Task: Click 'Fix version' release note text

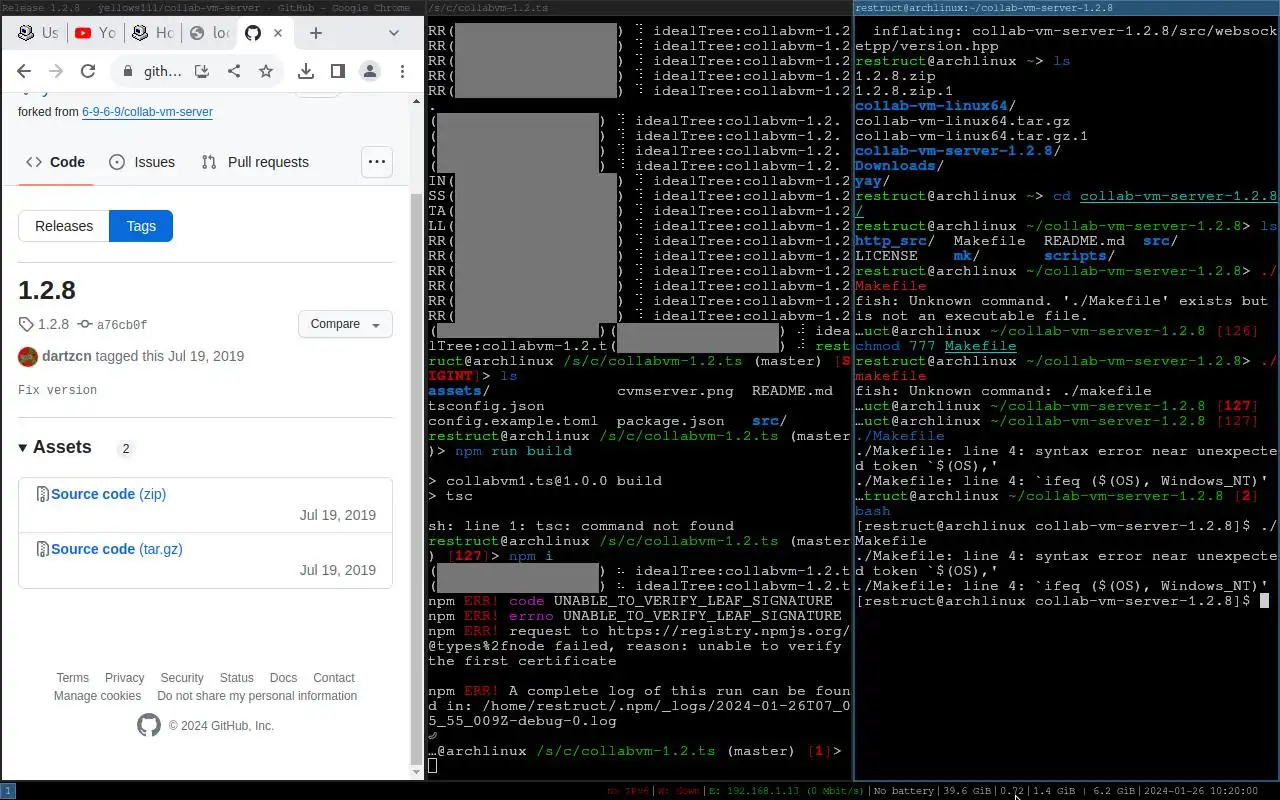Action: click(57, 390)
